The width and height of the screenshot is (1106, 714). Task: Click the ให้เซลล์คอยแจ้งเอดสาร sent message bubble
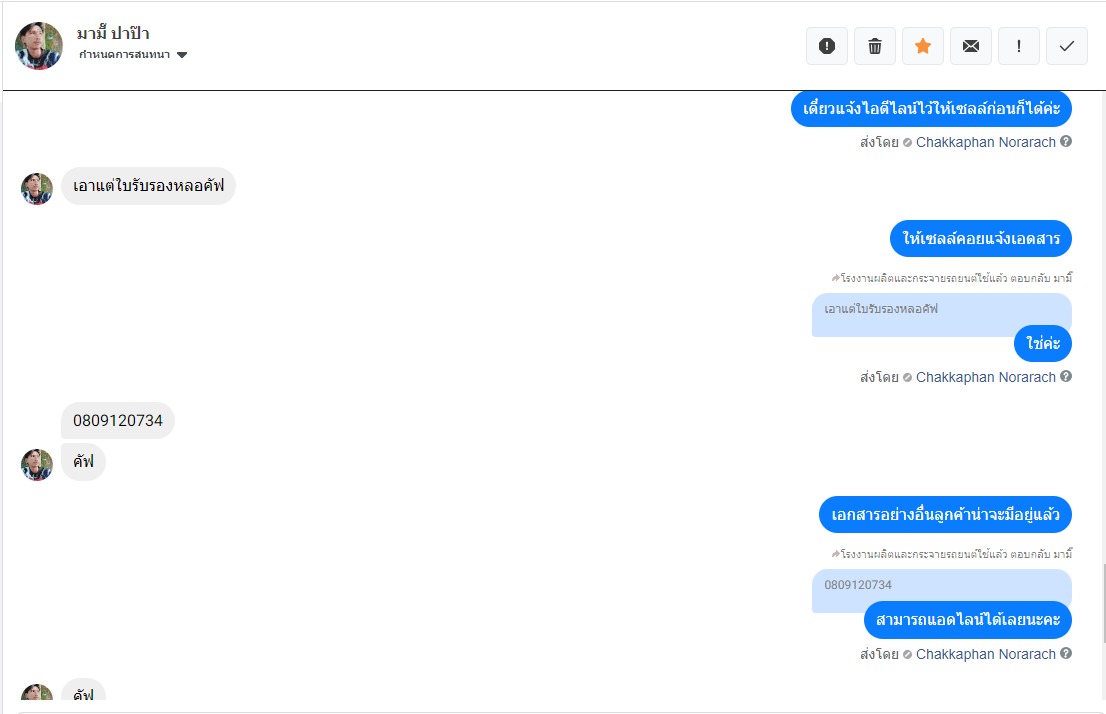click(x=980, y=239)
